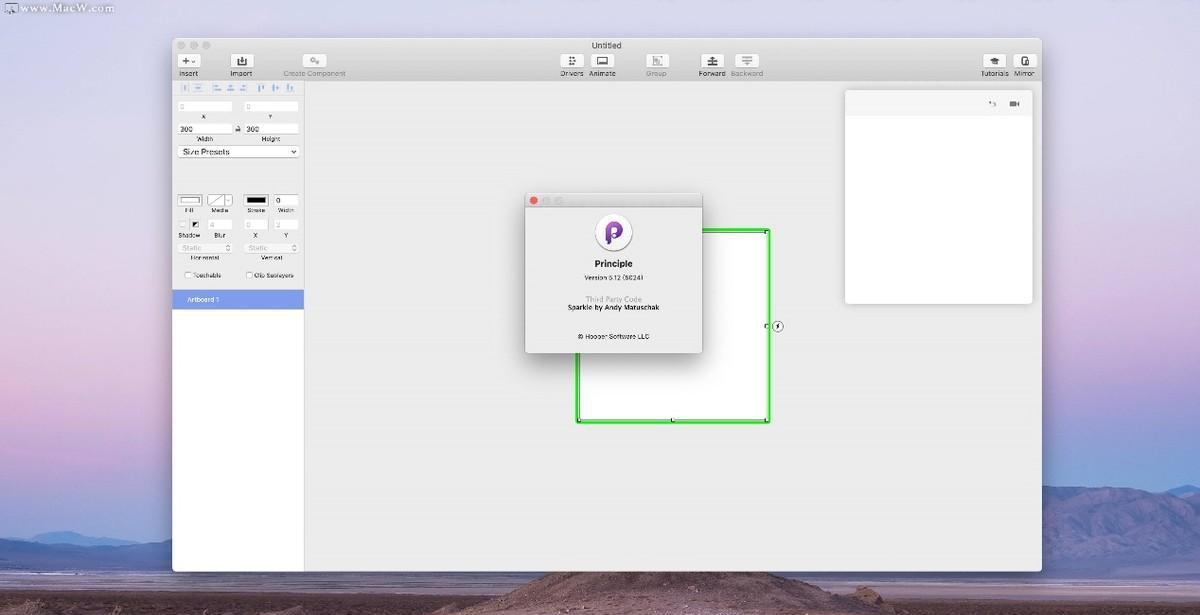Image resolution: width=1200 pixels, height=615 pixels.
Task: Open the Media dropdown arrow
Action: 228,200
